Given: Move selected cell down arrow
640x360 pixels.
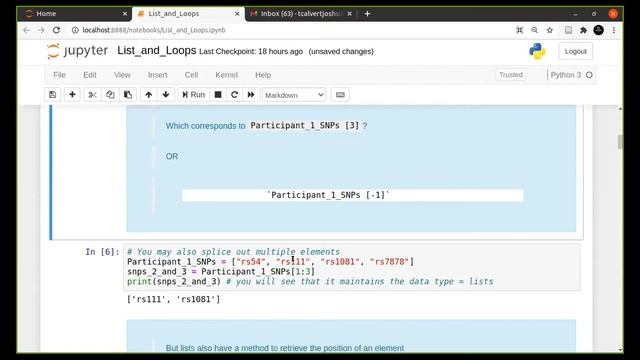Looking at the screenshot, I should [166, 95].
